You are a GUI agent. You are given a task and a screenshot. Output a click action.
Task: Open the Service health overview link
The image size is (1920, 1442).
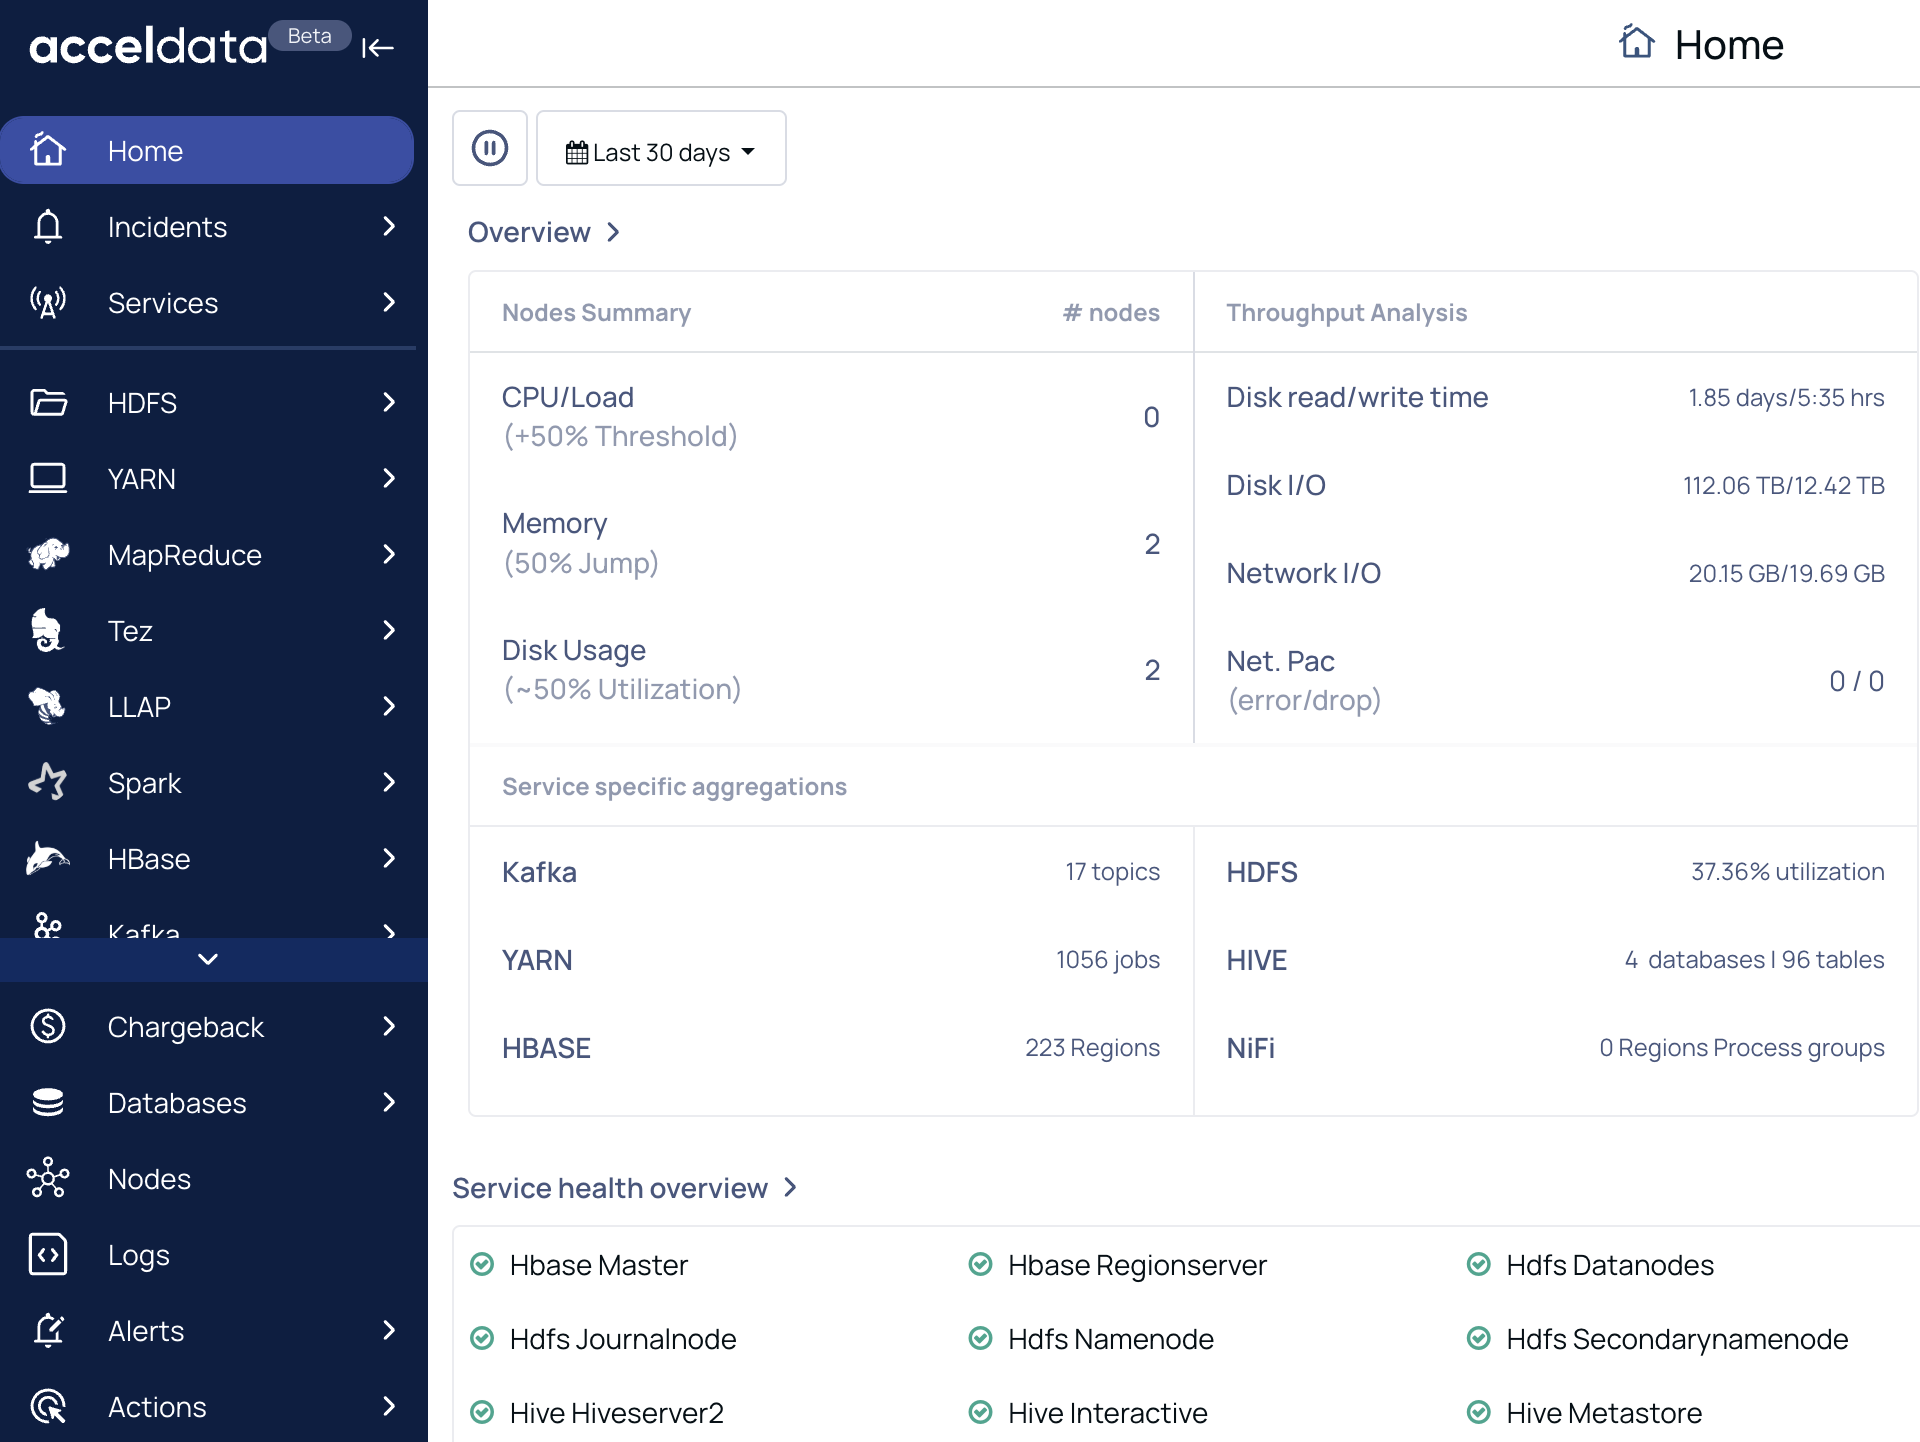click(625, 1188)
